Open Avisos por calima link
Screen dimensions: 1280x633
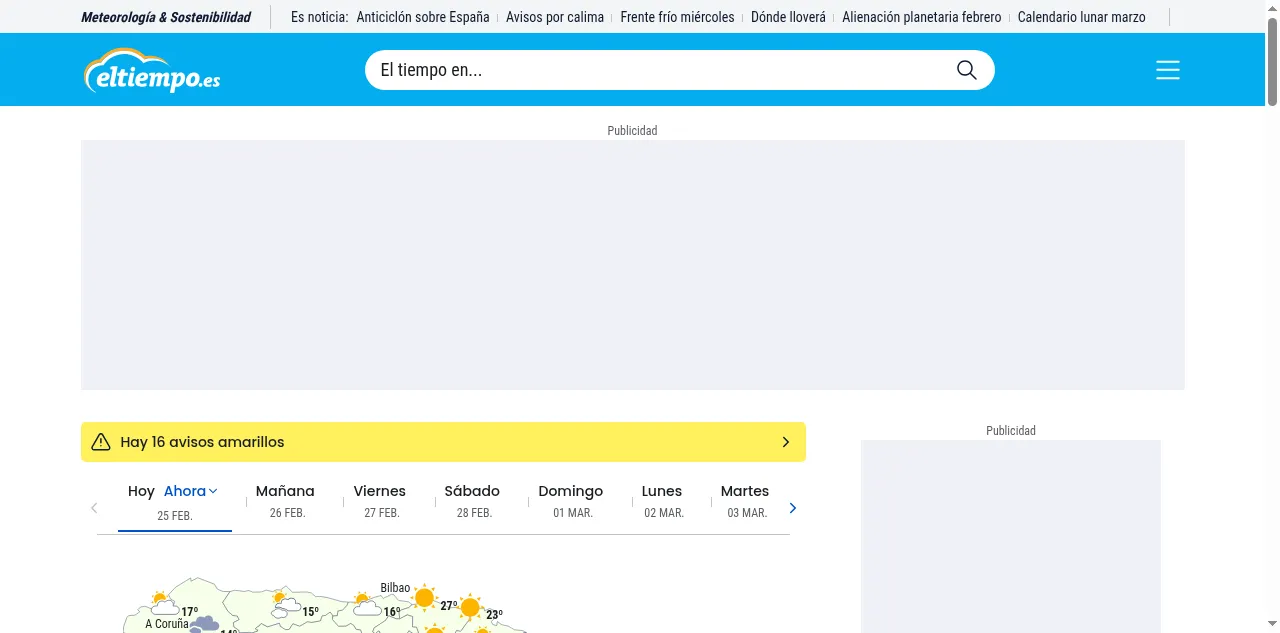[555, 17]
